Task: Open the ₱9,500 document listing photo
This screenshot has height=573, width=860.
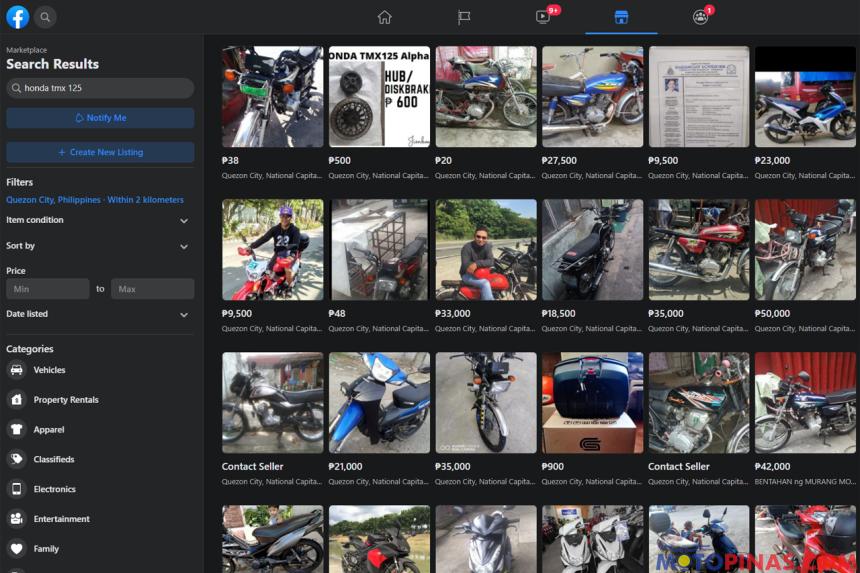Action: point(699,97)
